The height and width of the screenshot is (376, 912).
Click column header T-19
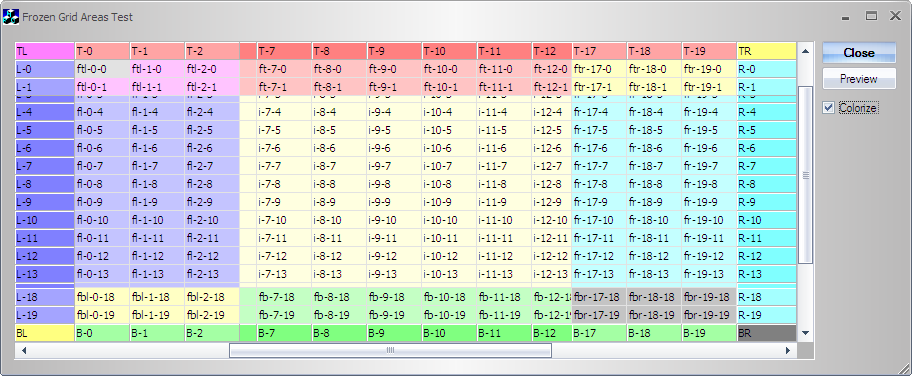(x=709, y=51)
